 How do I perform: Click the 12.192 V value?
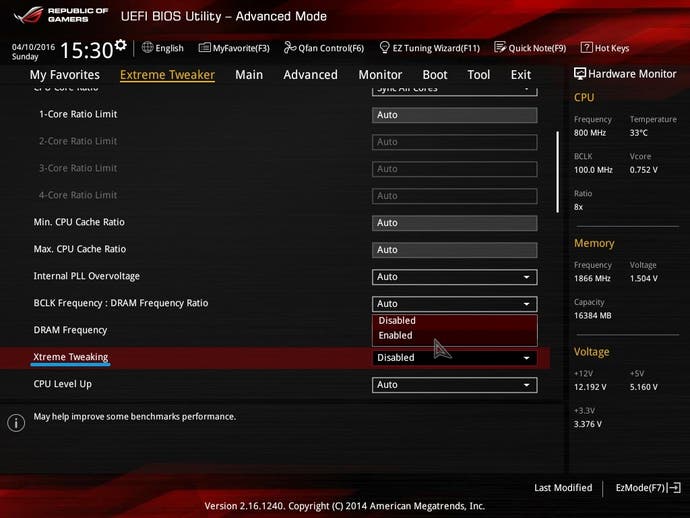tap(590, 387)
